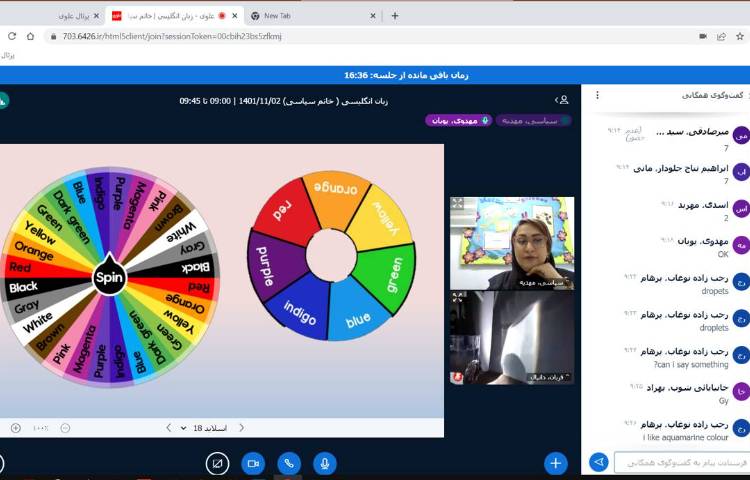750x480 pixels.
Task: Open the chat options three-dot menu
Action: point(597,96)
